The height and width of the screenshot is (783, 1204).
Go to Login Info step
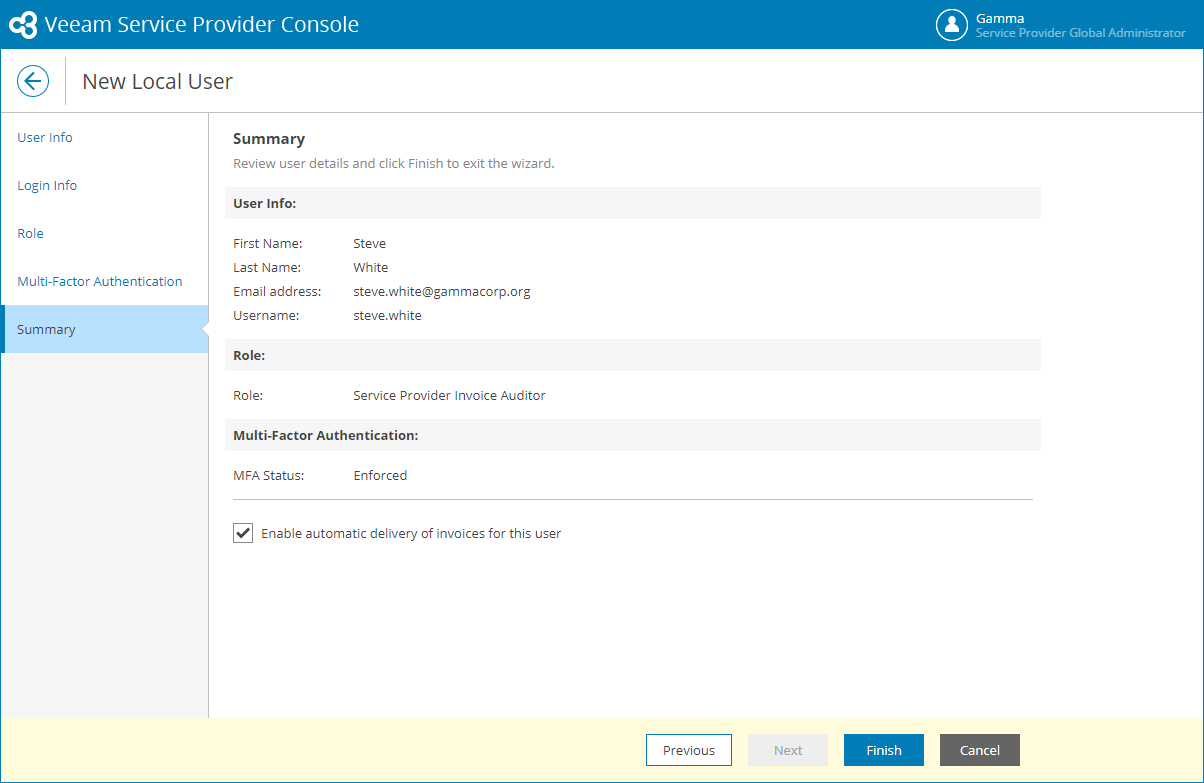[x=47, y=185]
